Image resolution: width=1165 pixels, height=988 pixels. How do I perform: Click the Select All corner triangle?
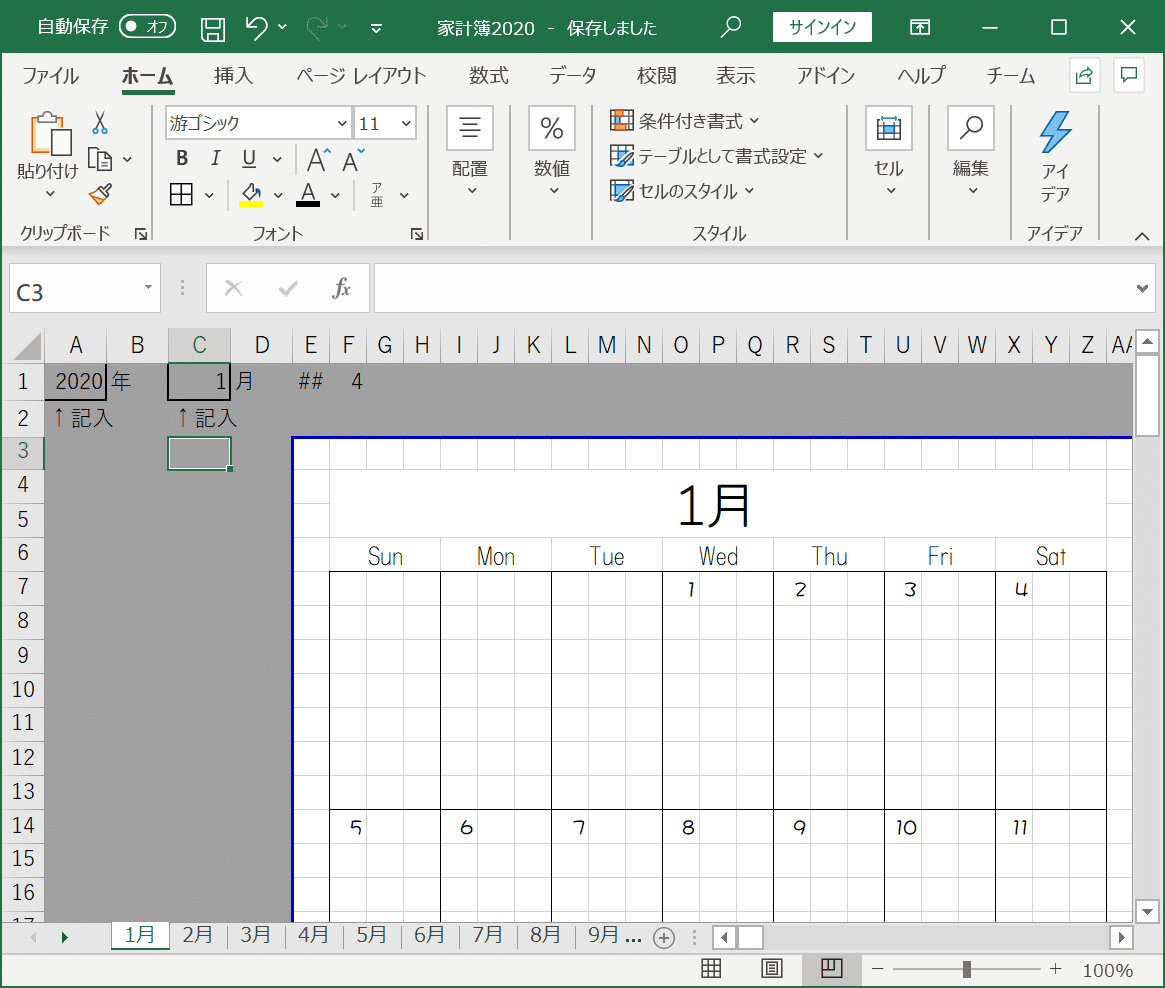click(x=27, y=345)
